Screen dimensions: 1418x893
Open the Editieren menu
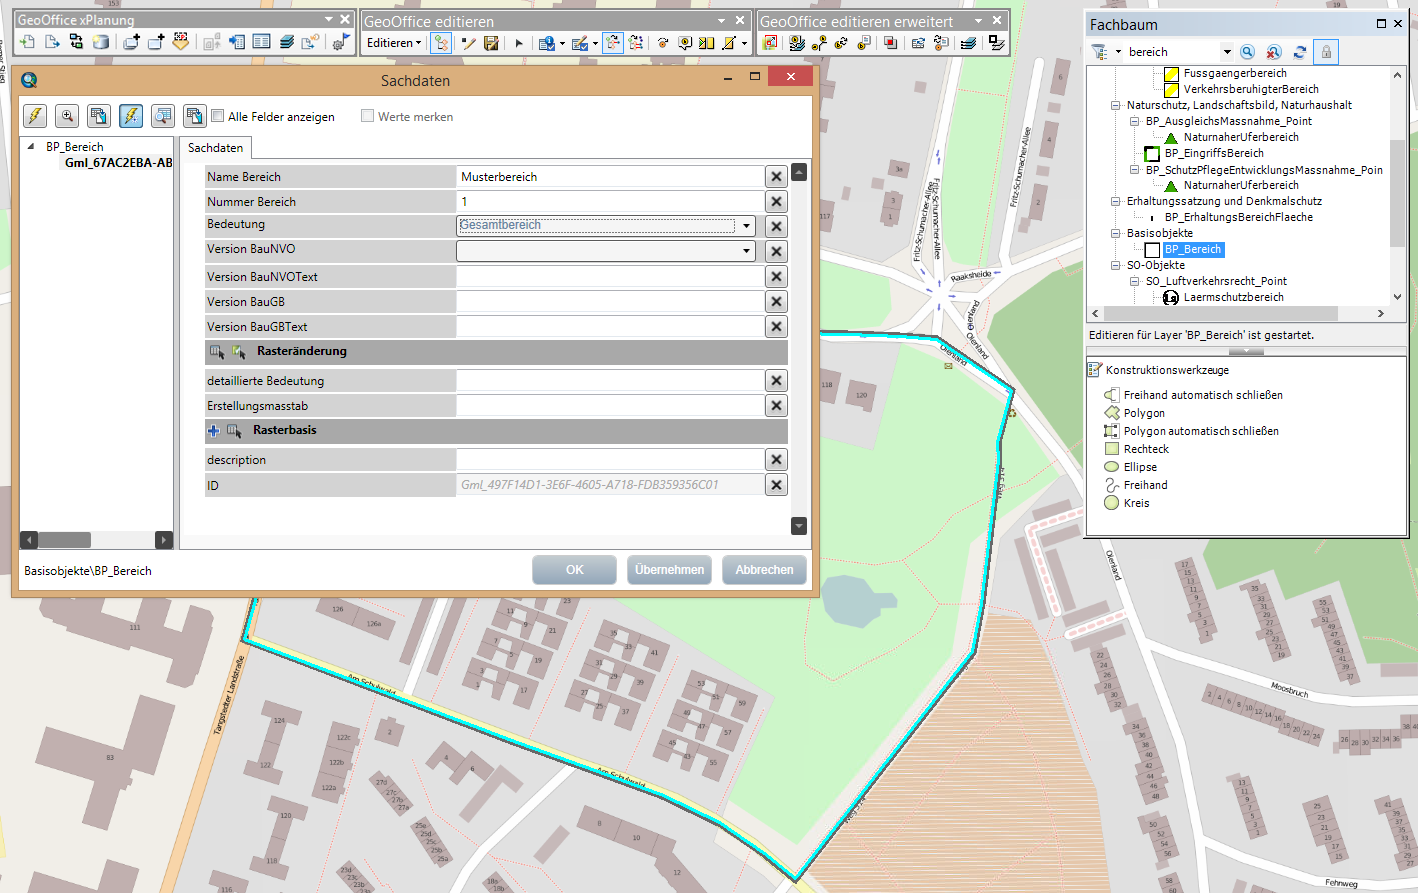tap(393, 43)
